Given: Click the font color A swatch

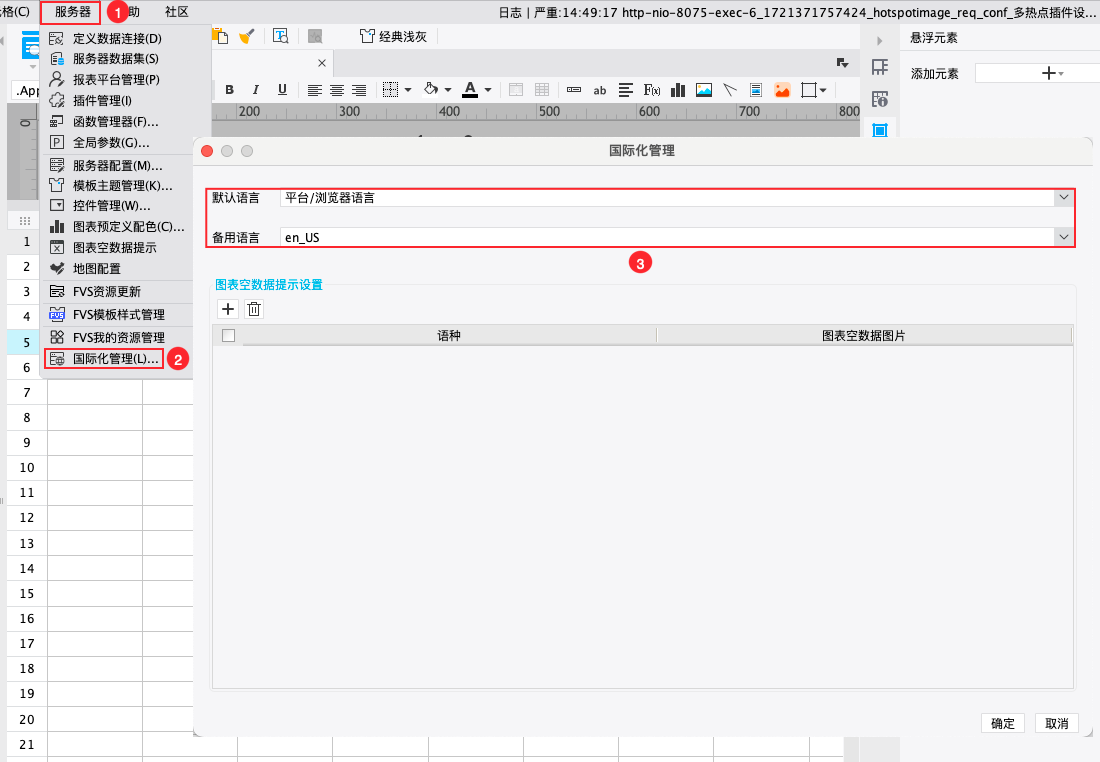Looking at the screenshot, I should click(x=470, y=90).
